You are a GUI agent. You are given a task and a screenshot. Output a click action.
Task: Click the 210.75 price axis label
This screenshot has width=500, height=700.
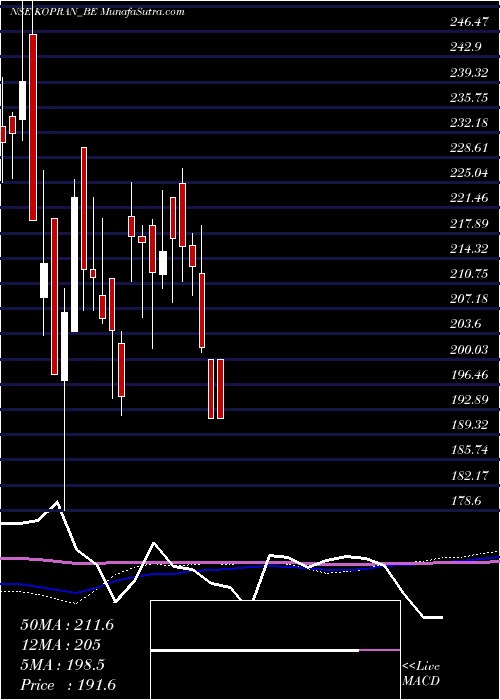pos(469,274)
